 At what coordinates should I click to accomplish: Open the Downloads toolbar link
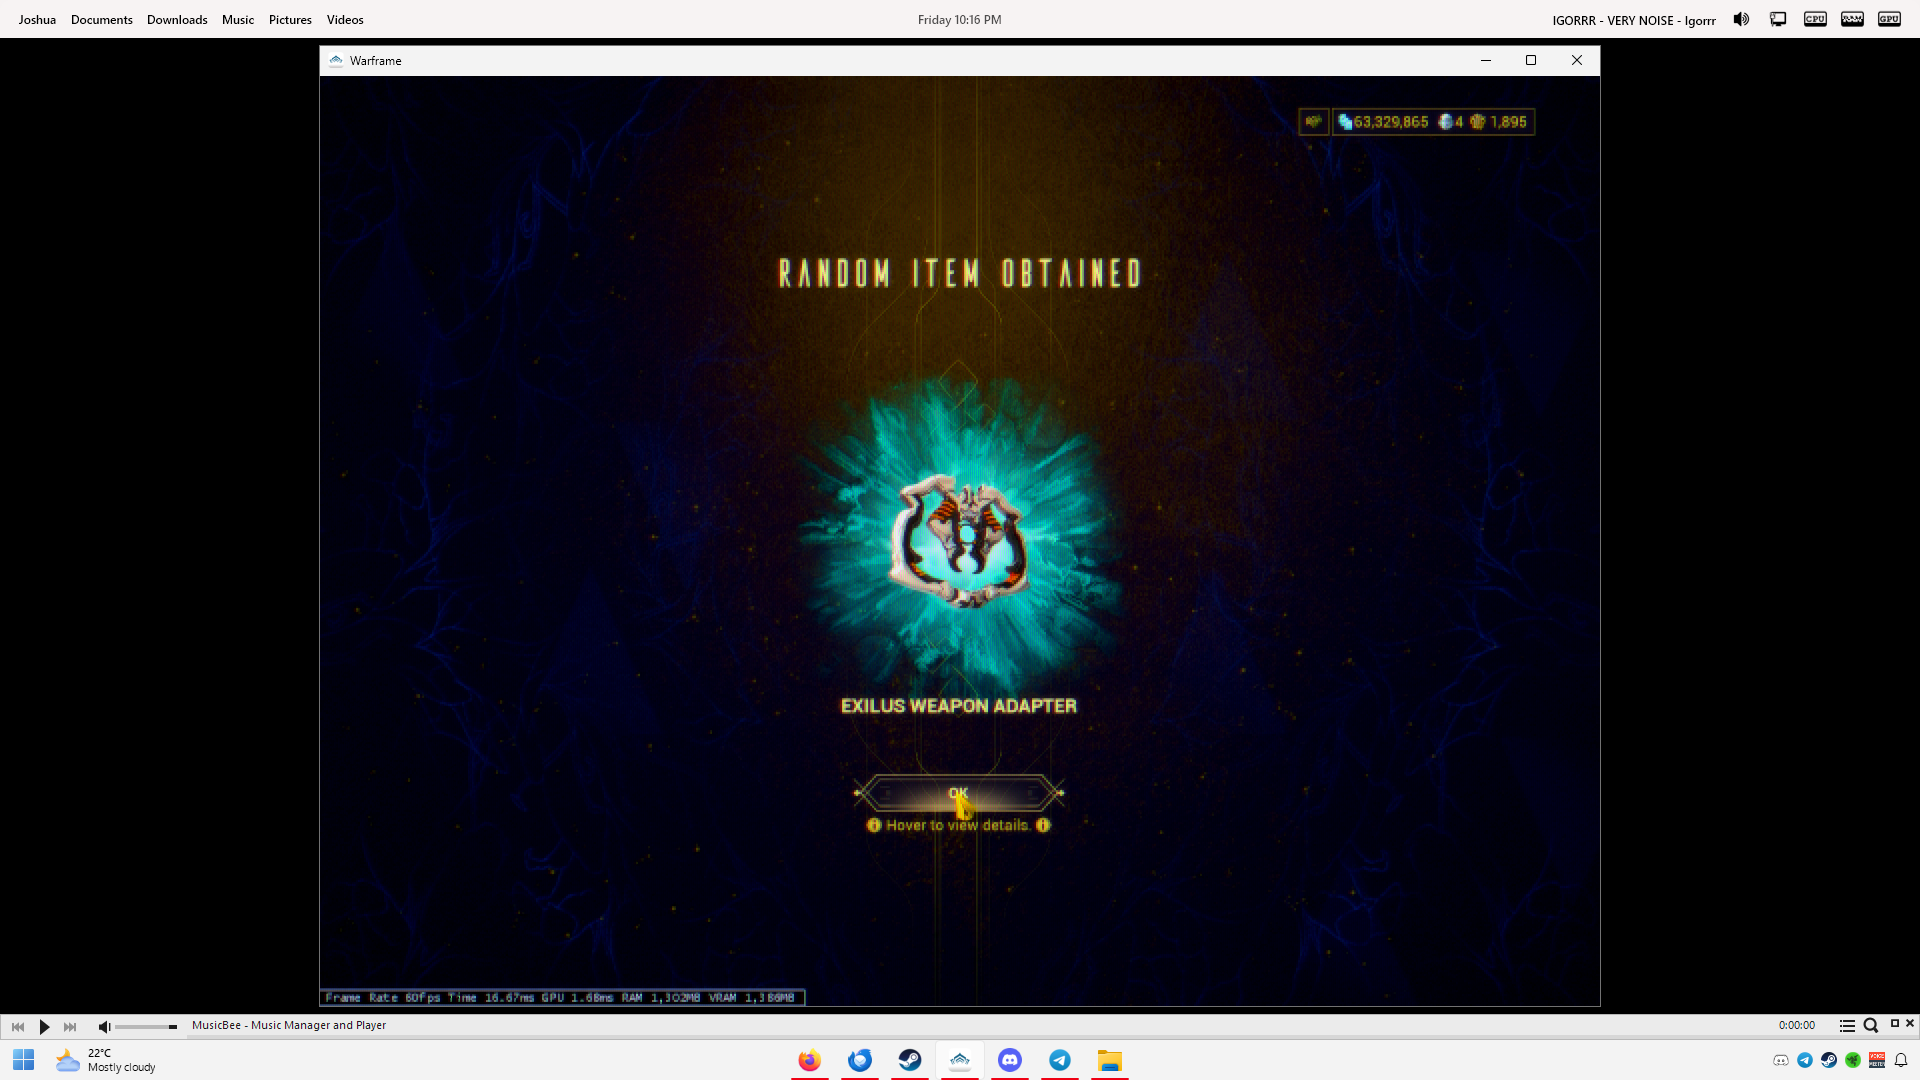[x=177, y=19]
